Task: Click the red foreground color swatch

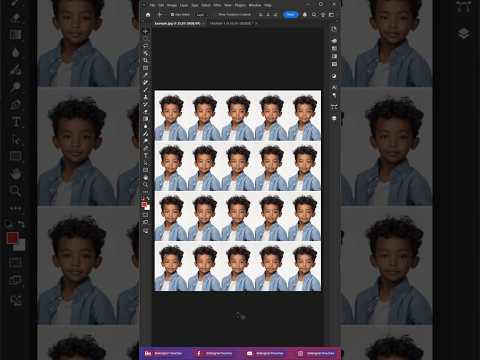Action: 144,205
